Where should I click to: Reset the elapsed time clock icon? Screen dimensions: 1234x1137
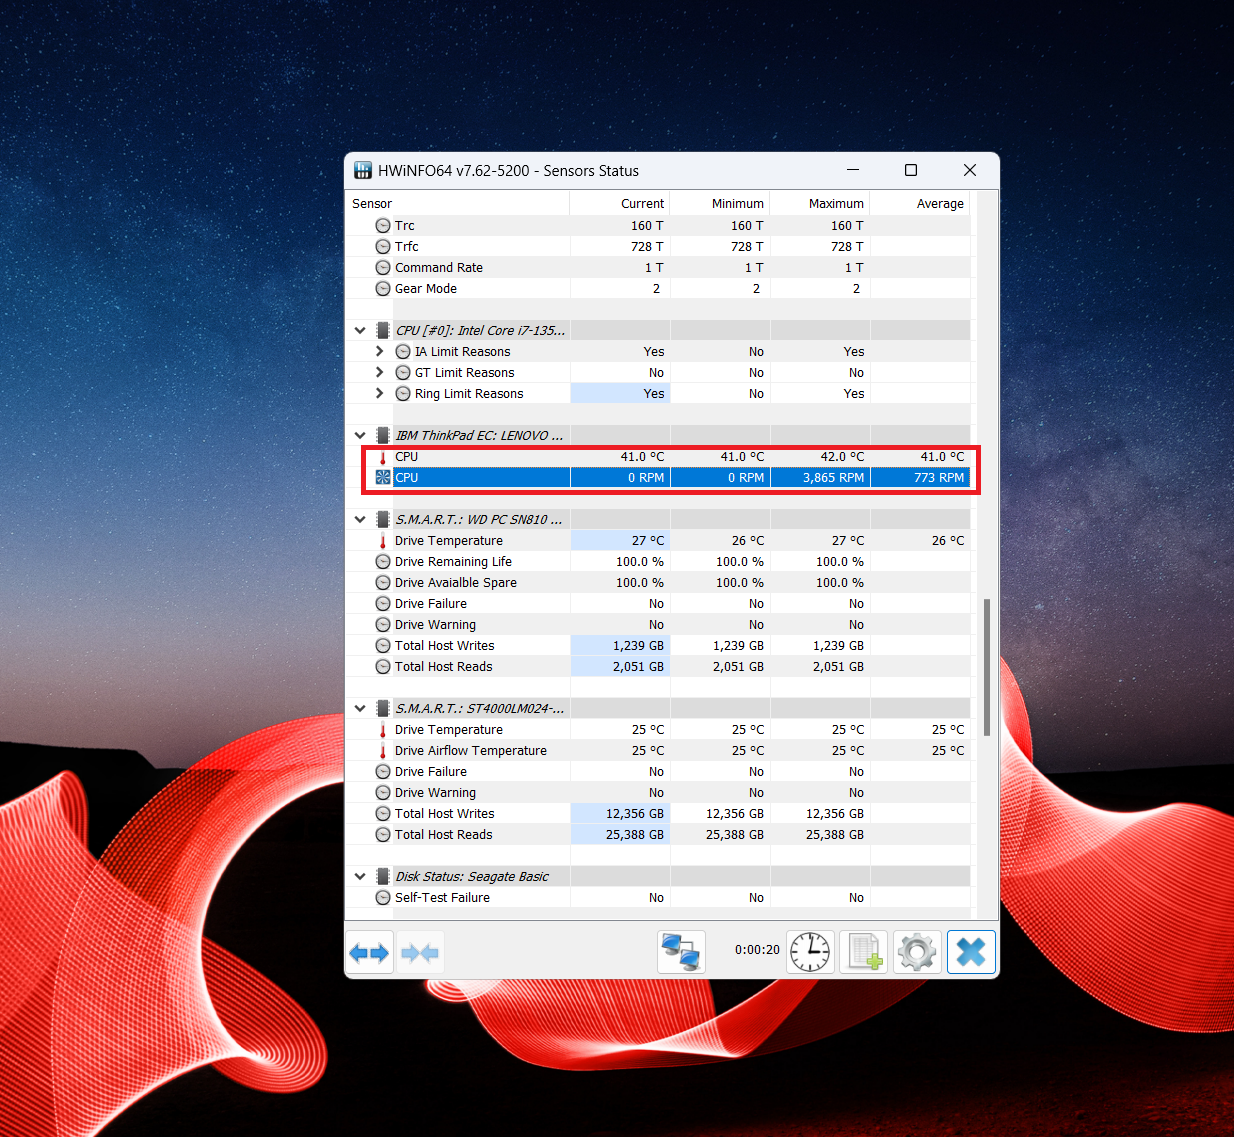[810, 951]
